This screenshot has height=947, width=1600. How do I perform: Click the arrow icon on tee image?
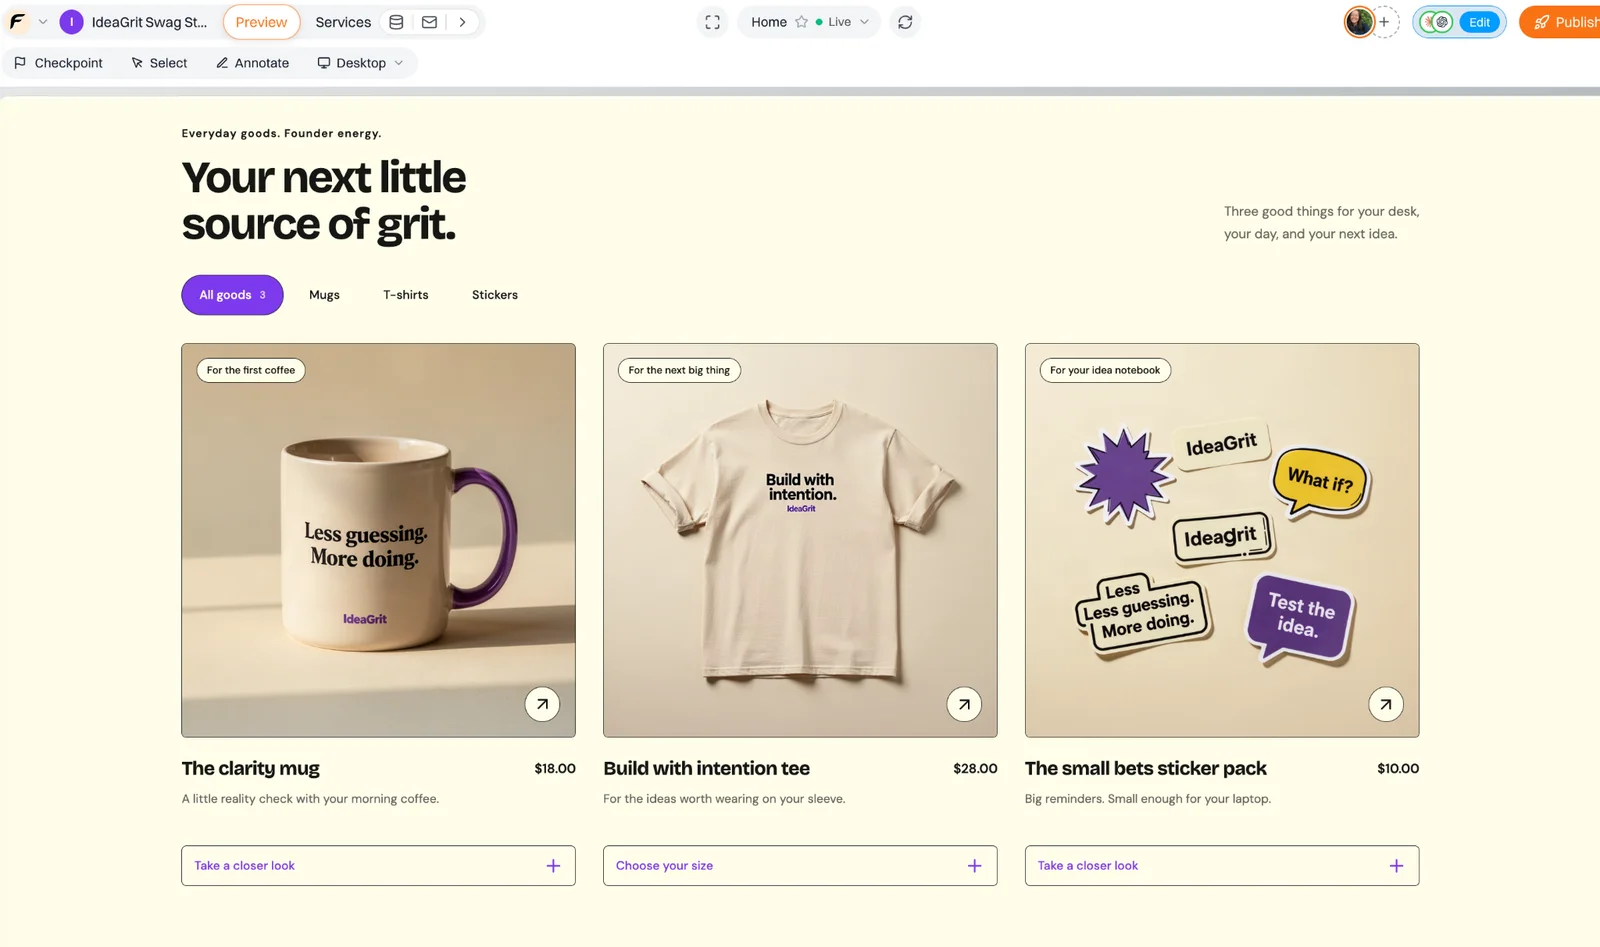click(964, 704)
